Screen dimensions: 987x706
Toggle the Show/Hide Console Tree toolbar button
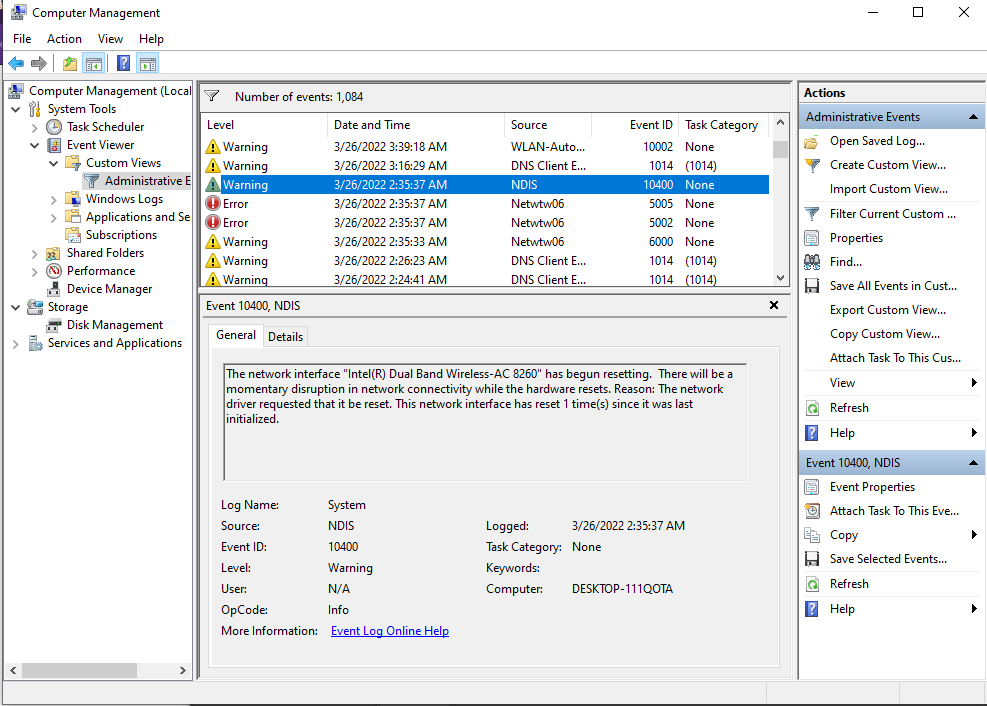93,62
